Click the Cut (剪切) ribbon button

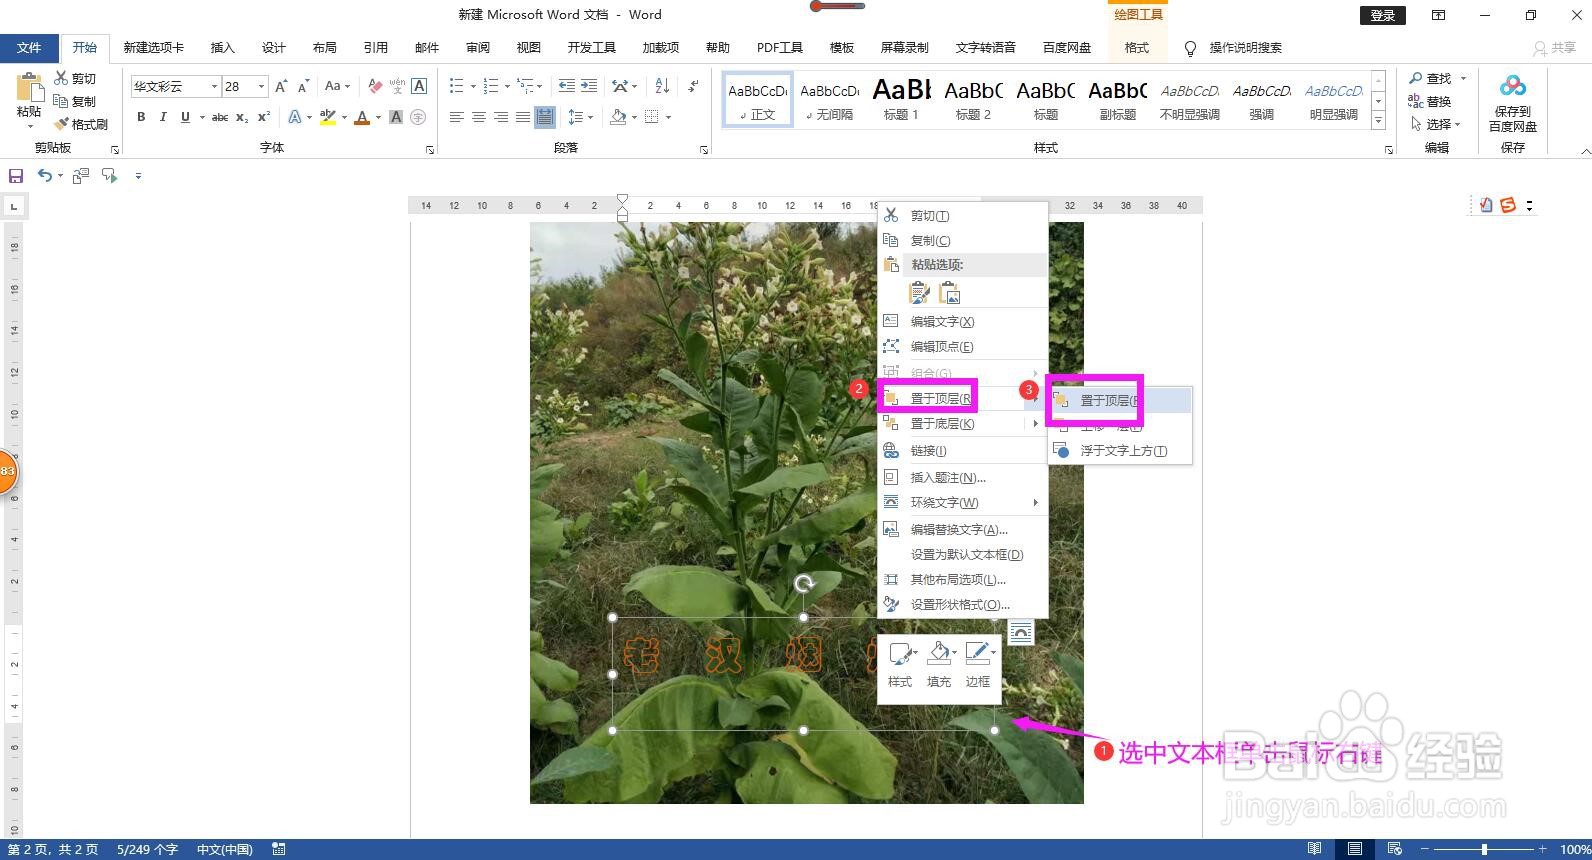coord(75,78)
